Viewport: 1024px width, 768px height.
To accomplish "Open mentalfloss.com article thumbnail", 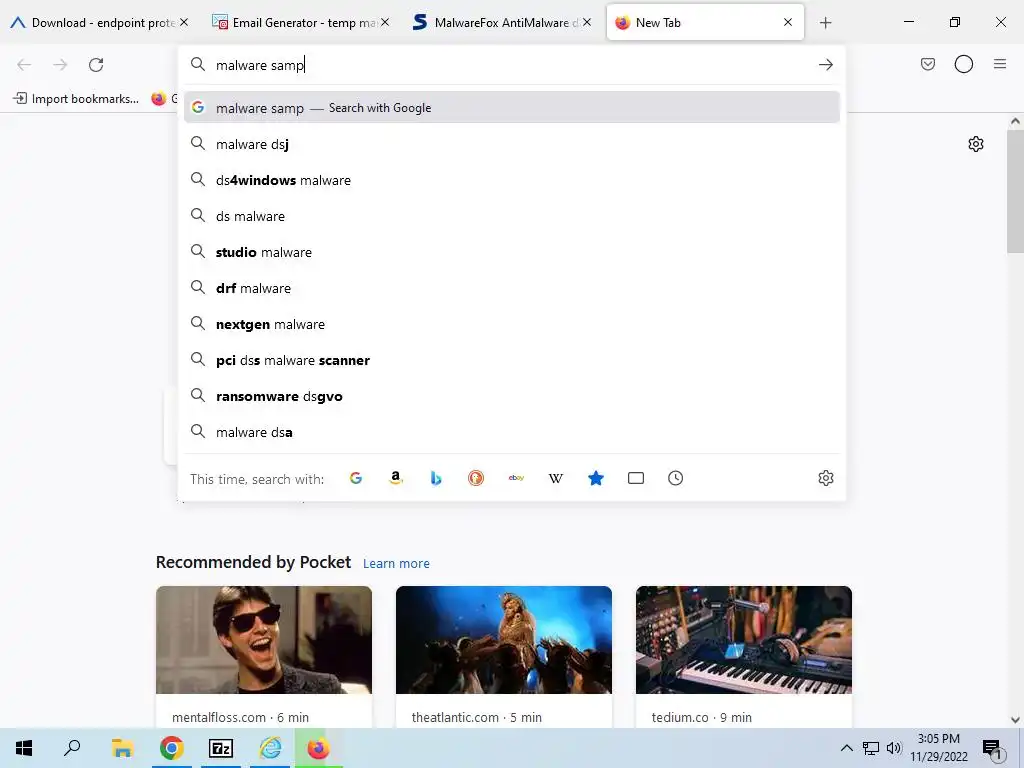I will coord(264,639).
